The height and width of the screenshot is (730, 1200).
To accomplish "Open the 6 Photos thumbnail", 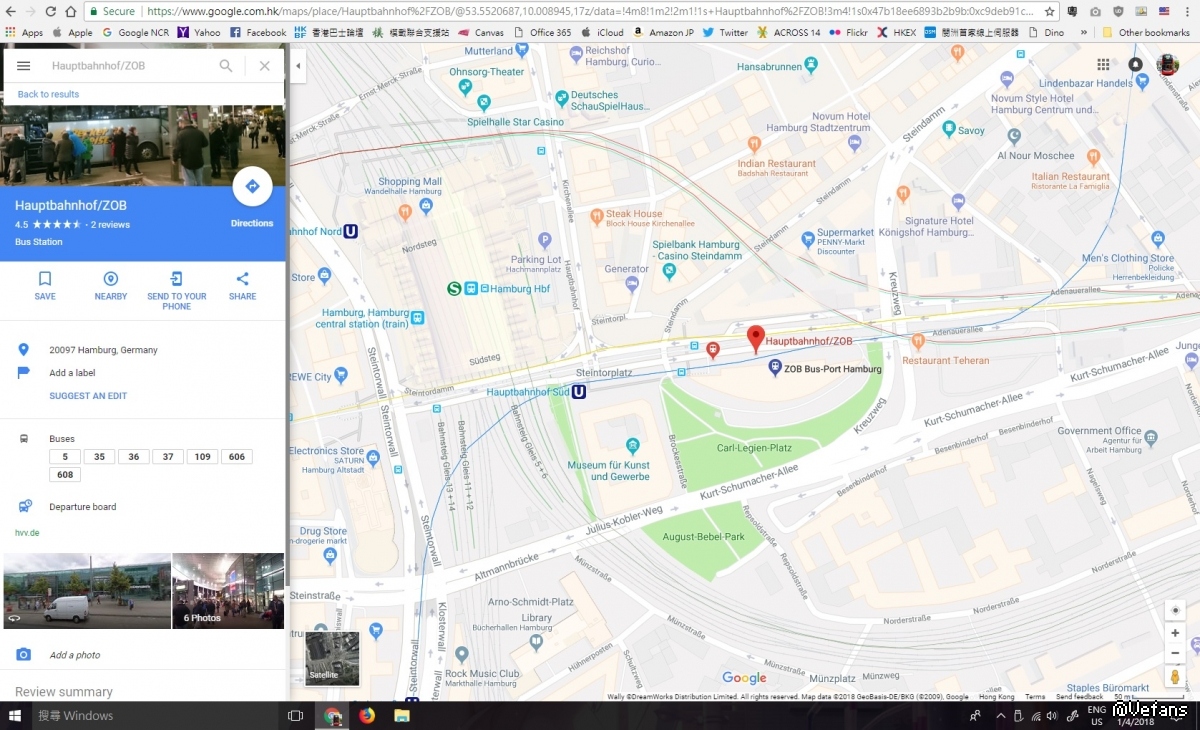I will 228,591.
